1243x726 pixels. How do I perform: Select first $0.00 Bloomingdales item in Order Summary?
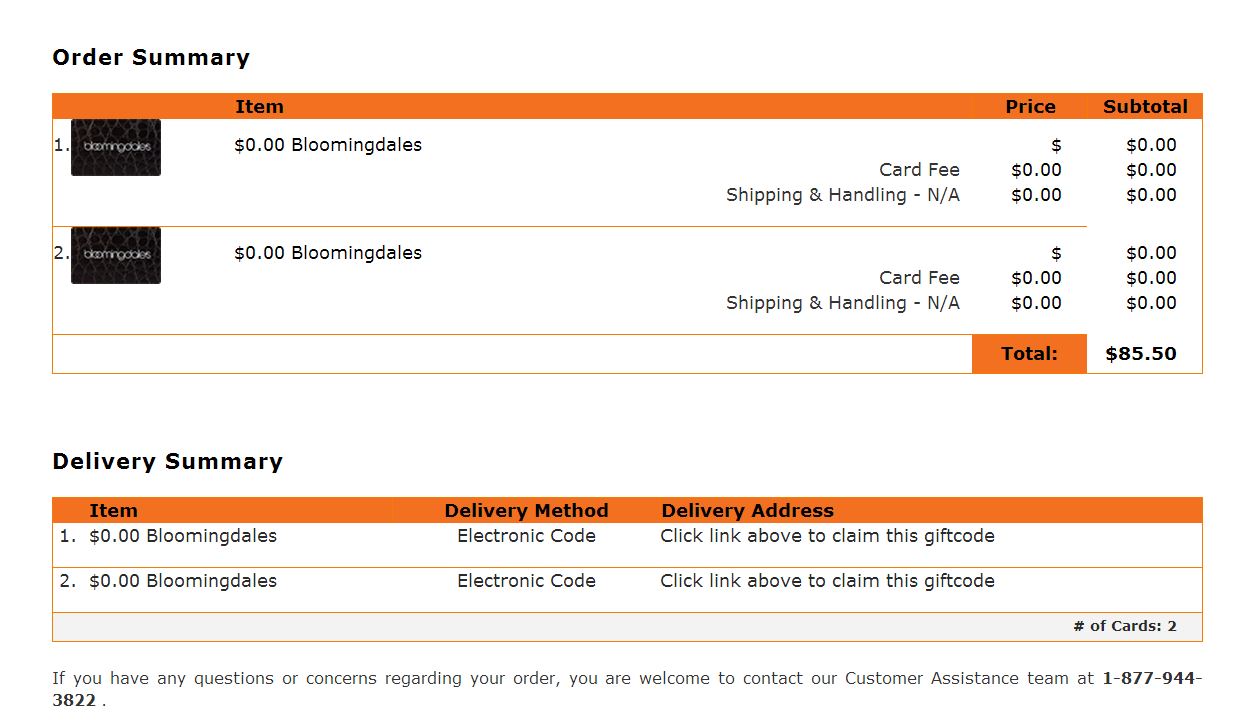(328, 145)
